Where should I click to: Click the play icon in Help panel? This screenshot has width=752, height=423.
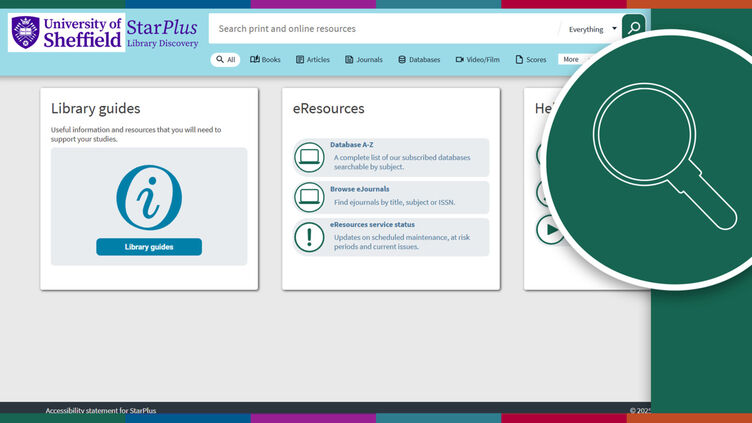pos(548,230)
